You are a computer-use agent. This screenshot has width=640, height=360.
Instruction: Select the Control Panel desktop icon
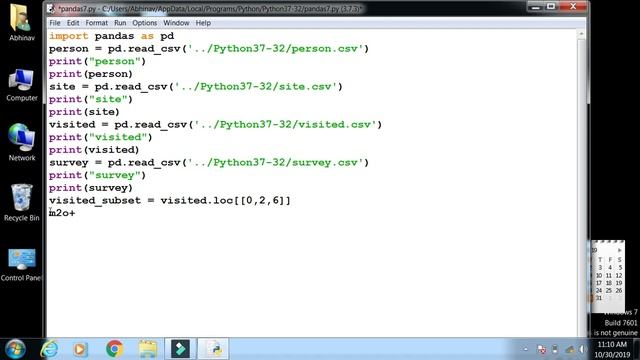click(22, 264)
